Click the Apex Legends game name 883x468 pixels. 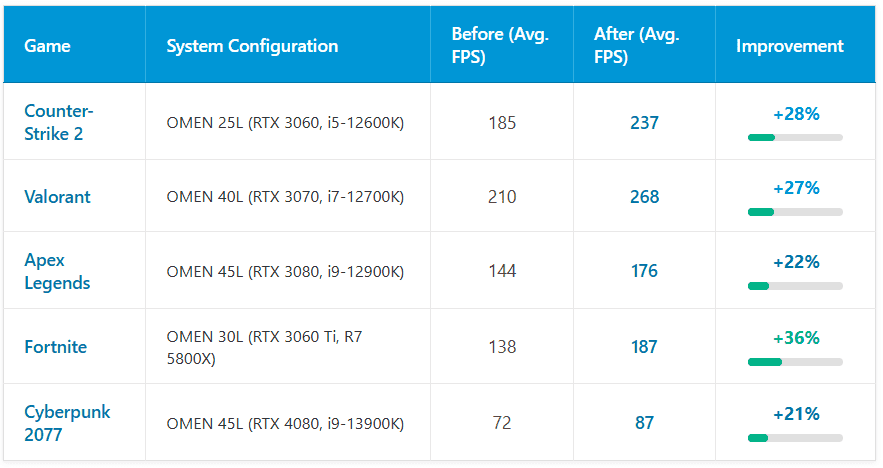click(57, 271)
